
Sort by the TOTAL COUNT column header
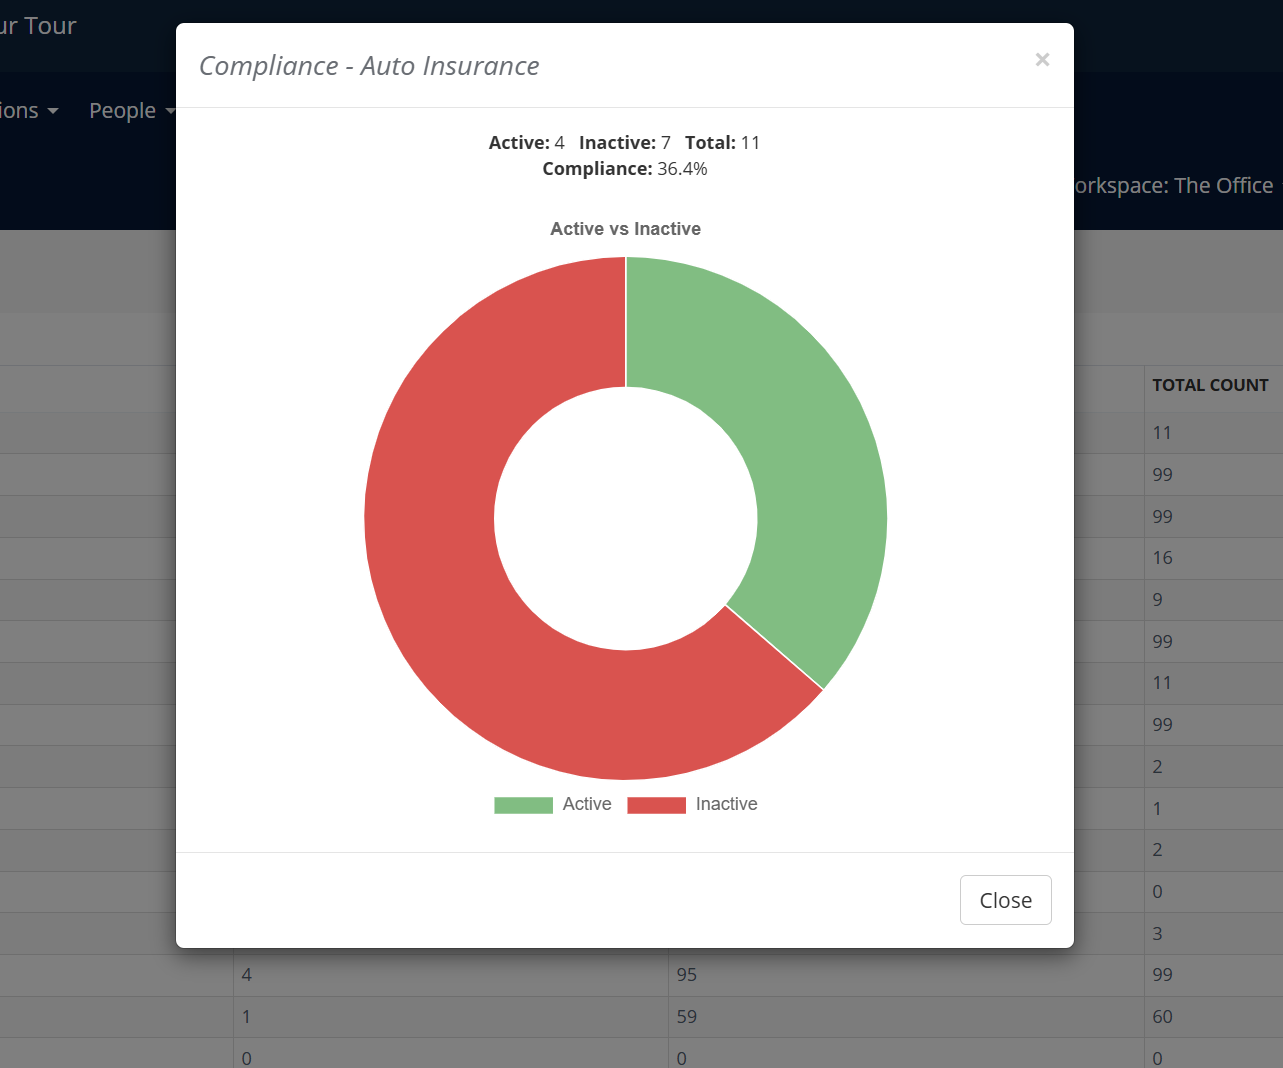tap(1210, 385)
